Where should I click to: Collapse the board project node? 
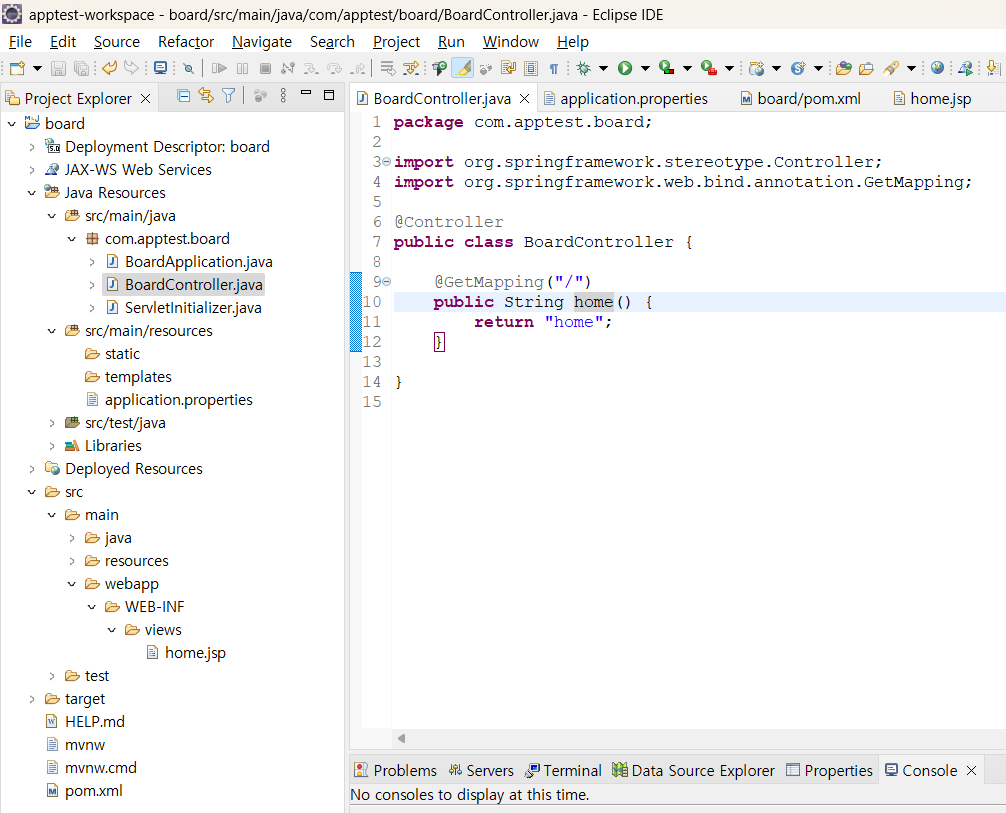[12, 124]
